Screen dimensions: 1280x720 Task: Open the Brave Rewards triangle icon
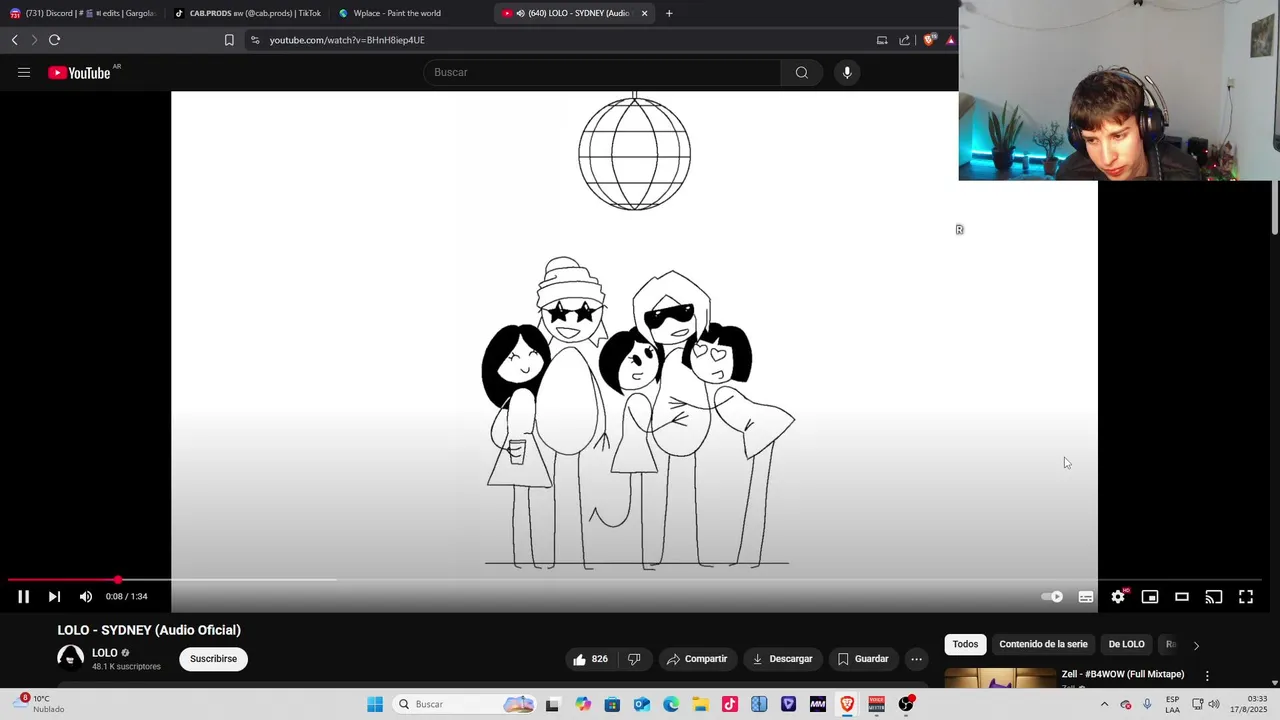[950, 40]
